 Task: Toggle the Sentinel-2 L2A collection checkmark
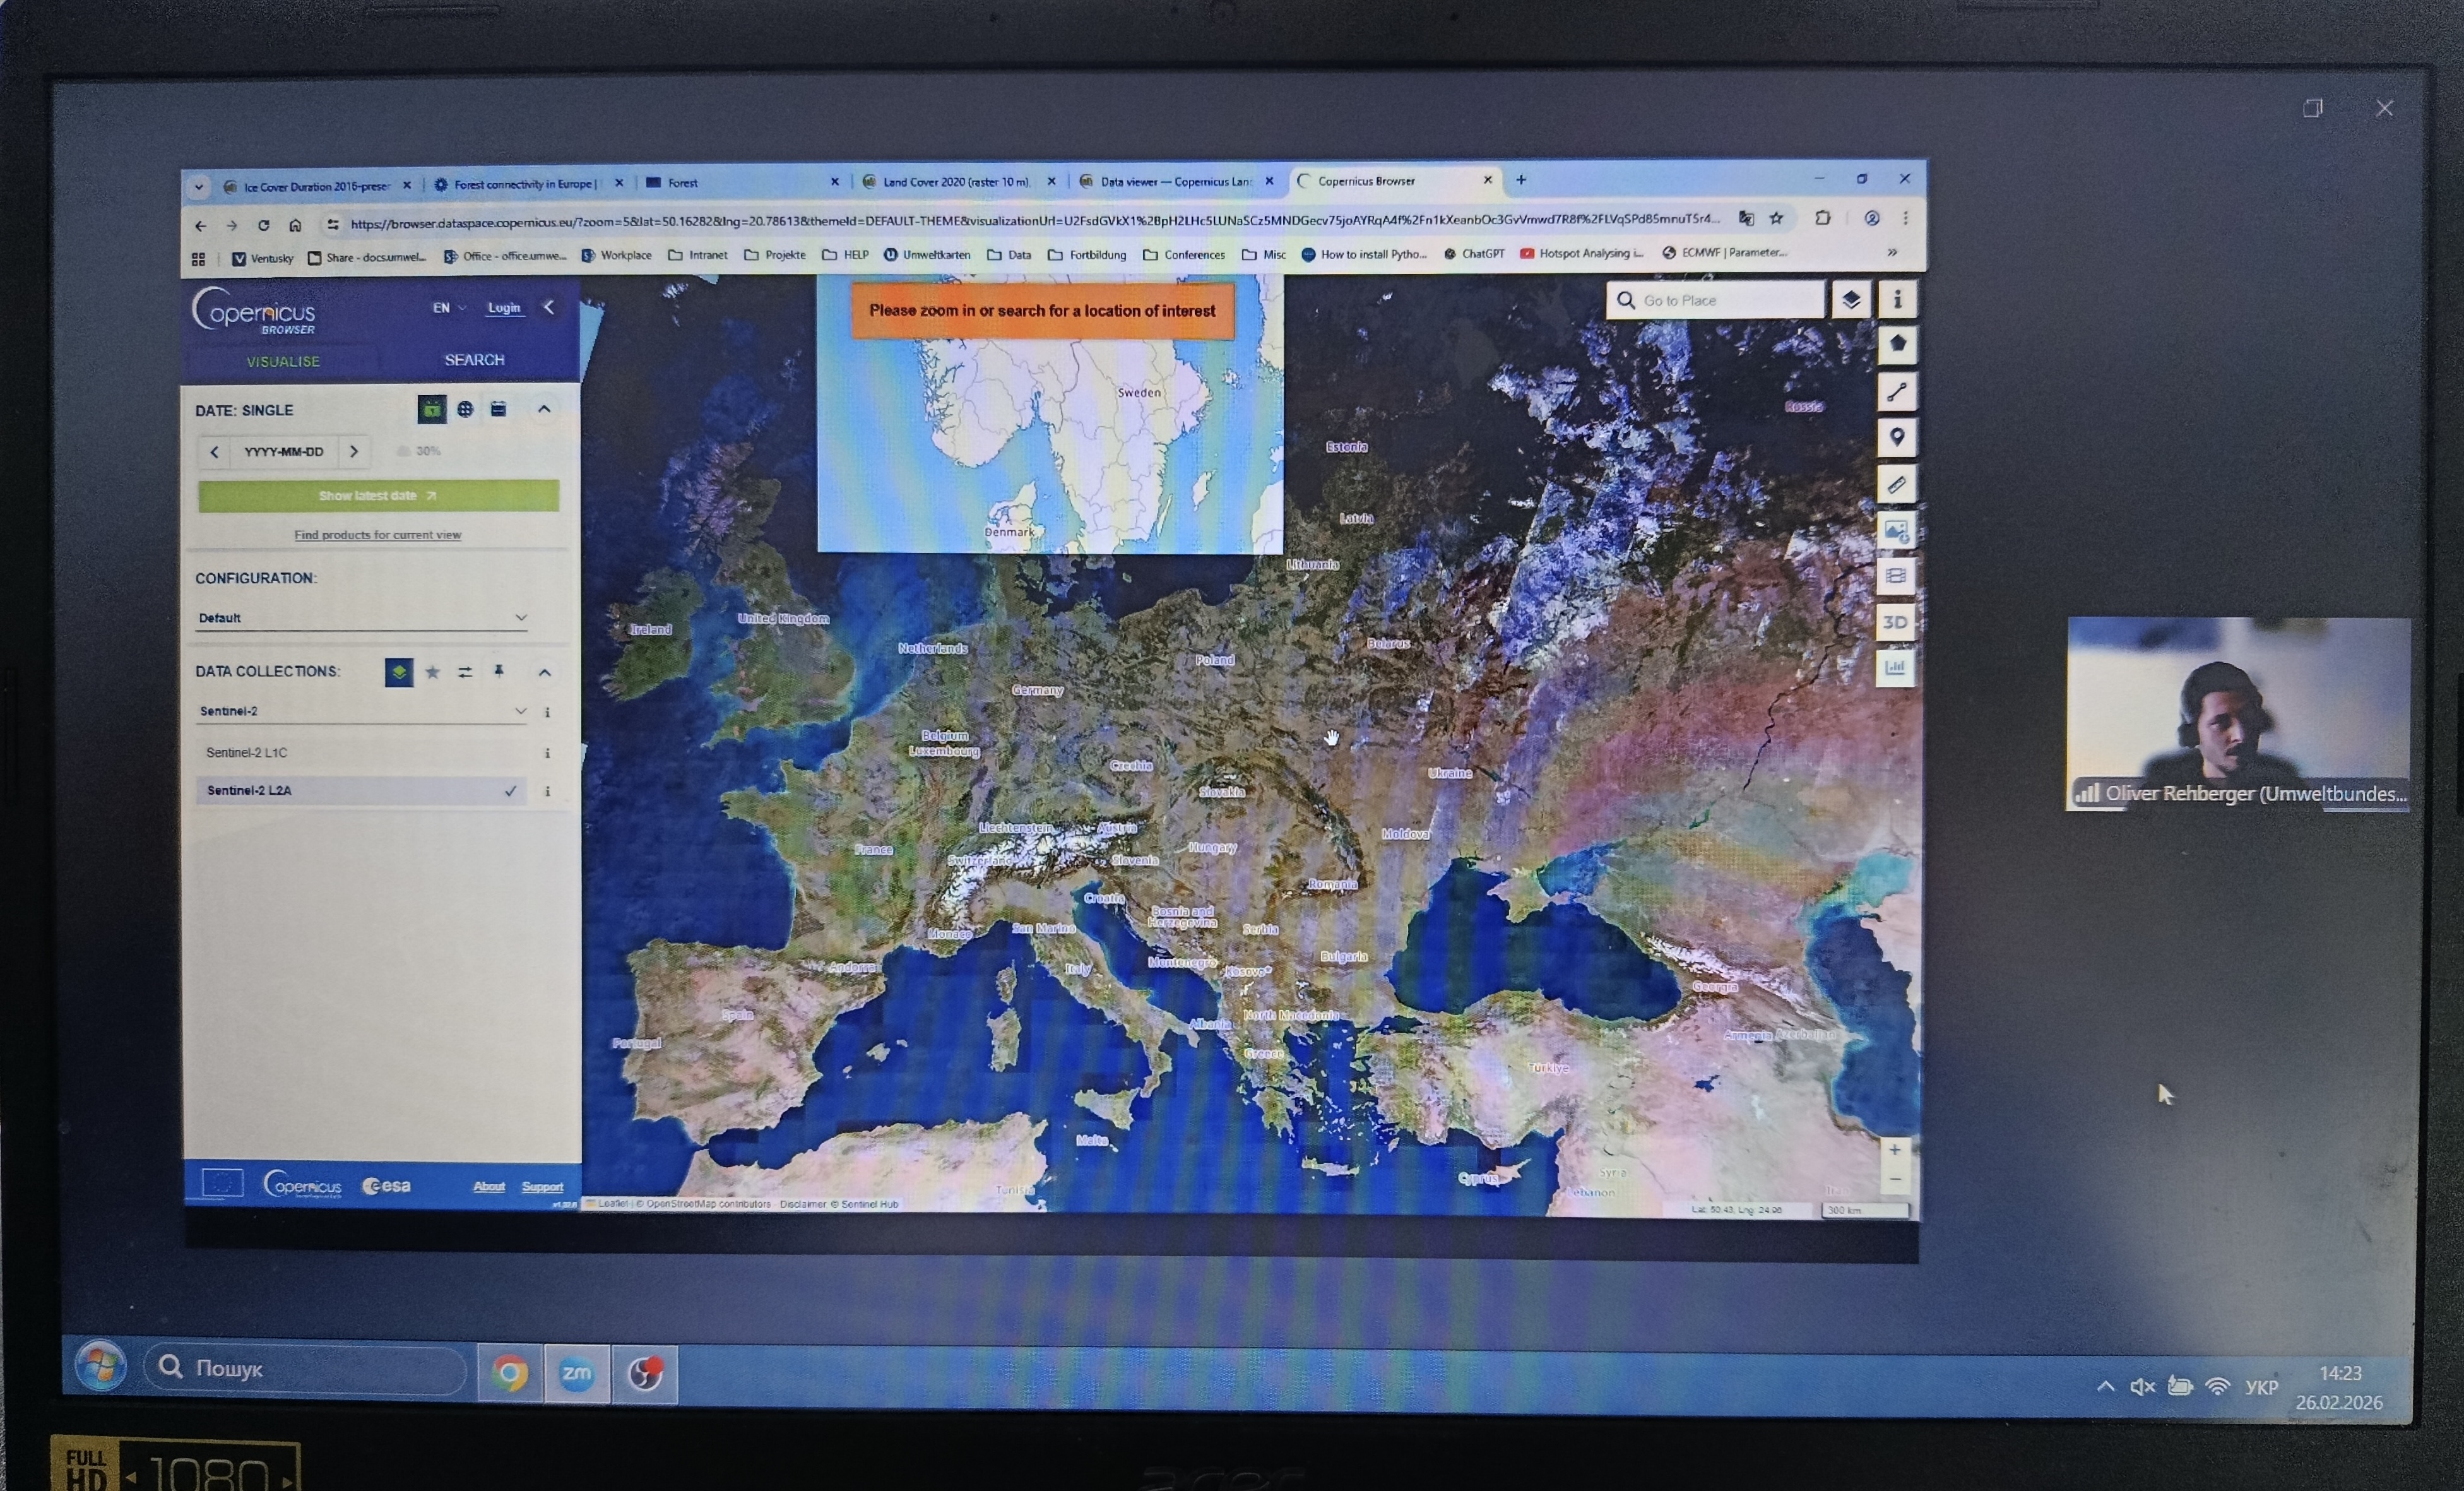[510, 790]
